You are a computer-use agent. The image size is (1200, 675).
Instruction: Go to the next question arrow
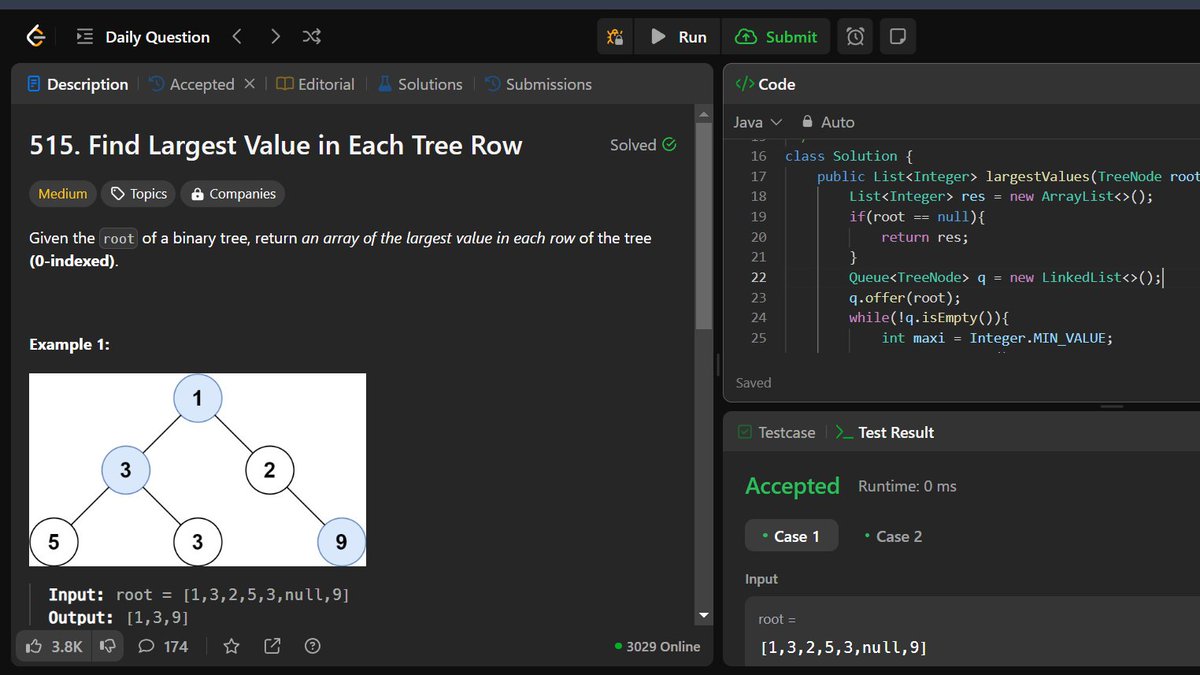[x=274, y=37]
